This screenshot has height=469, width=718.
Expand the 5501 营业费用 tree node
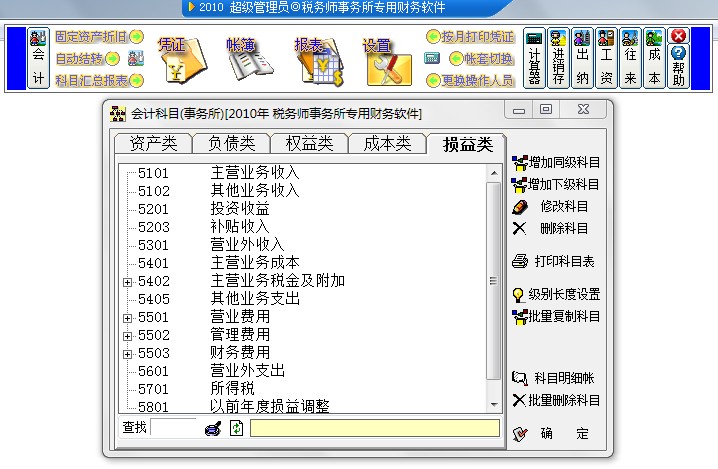(x=127, y=318)
